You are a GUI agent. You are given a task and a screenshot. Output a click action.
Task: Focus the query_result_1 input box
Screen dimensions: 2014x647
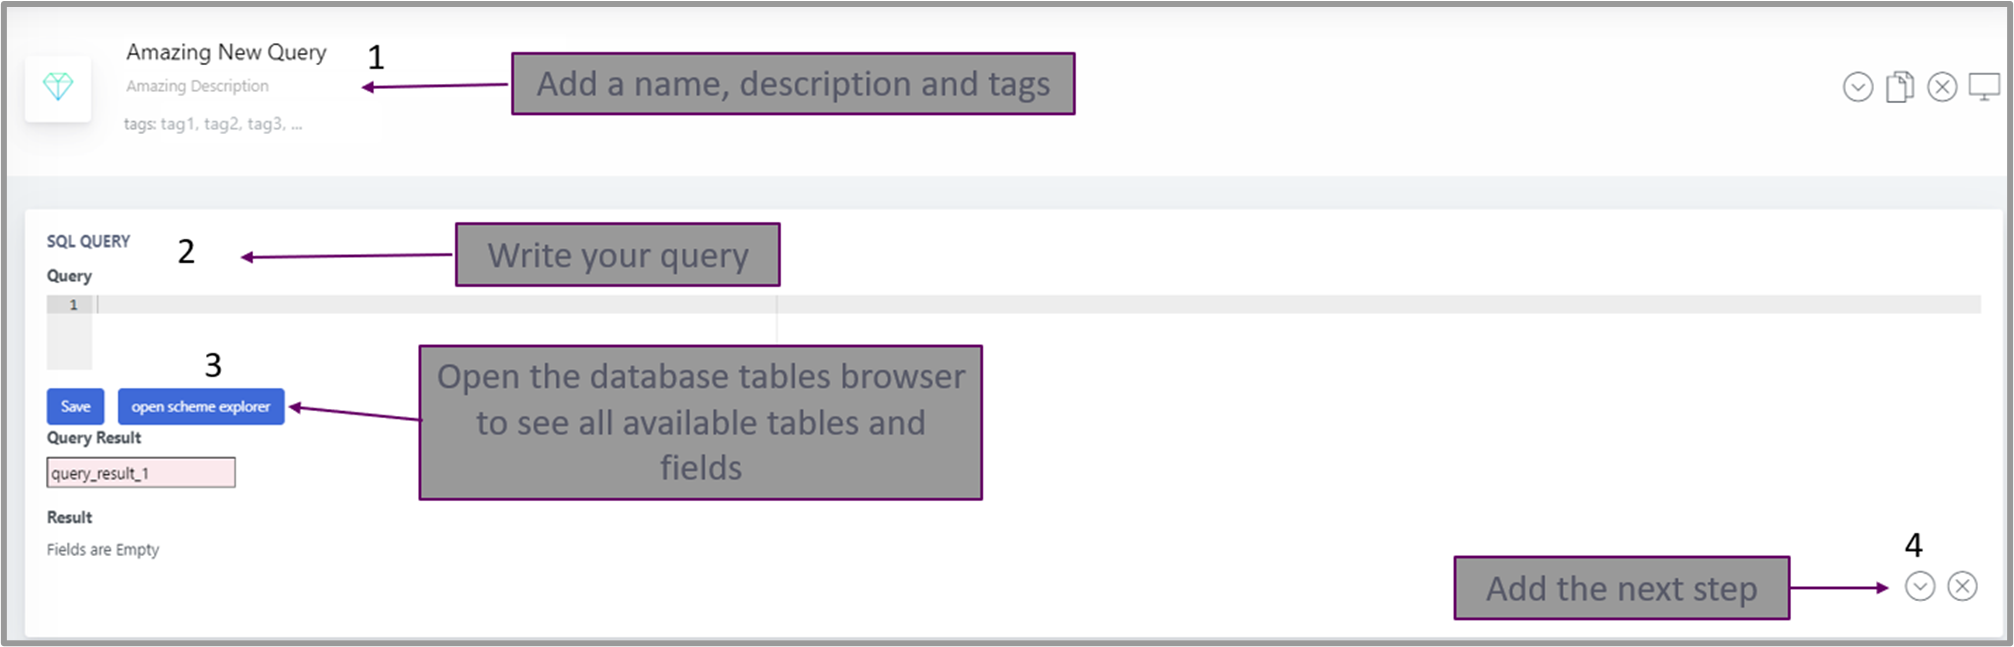pyautogui.click(x=141, y=472)
